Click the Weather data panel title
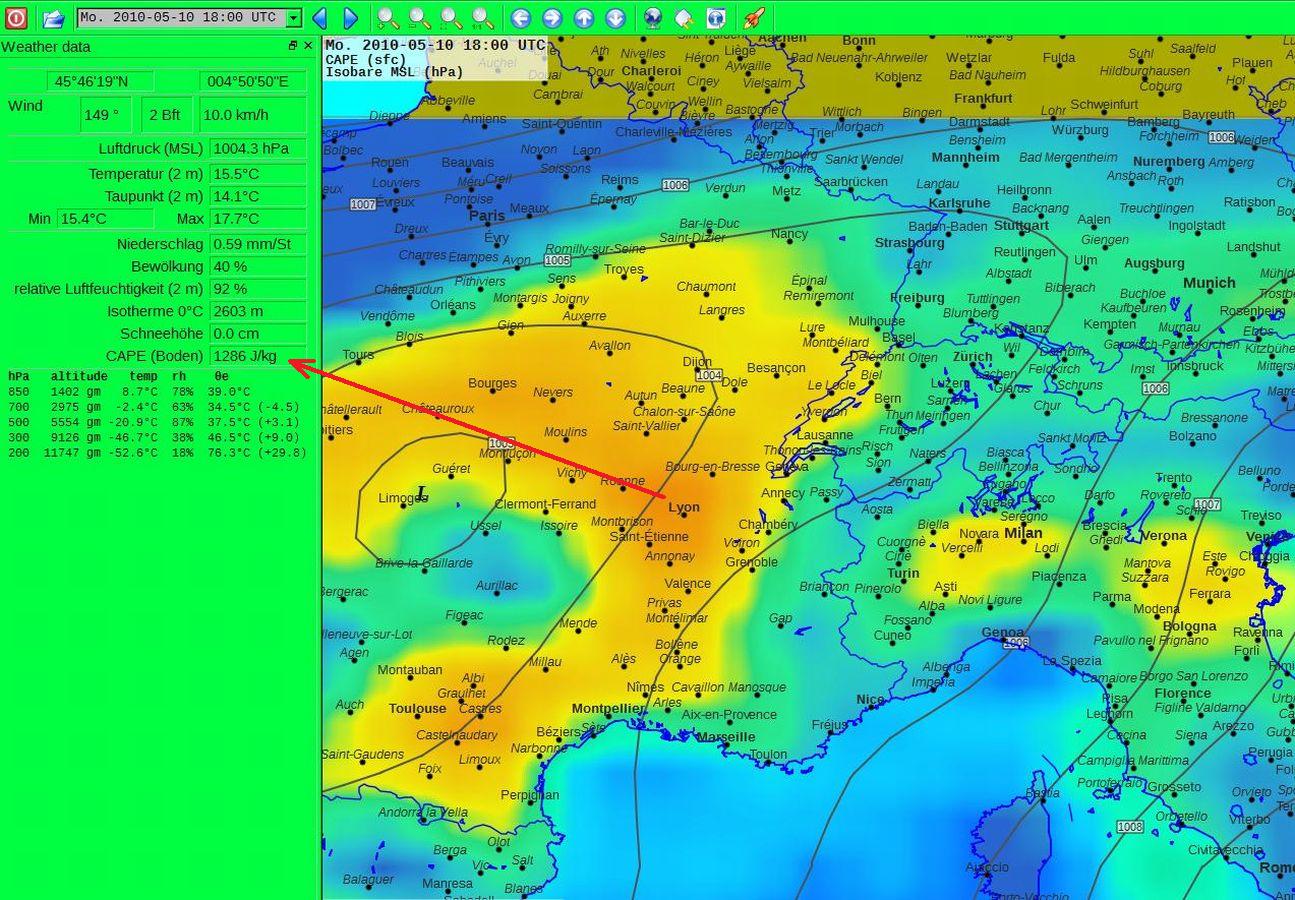Screen dimensions: 1295x900 click(x=46, y=47)
